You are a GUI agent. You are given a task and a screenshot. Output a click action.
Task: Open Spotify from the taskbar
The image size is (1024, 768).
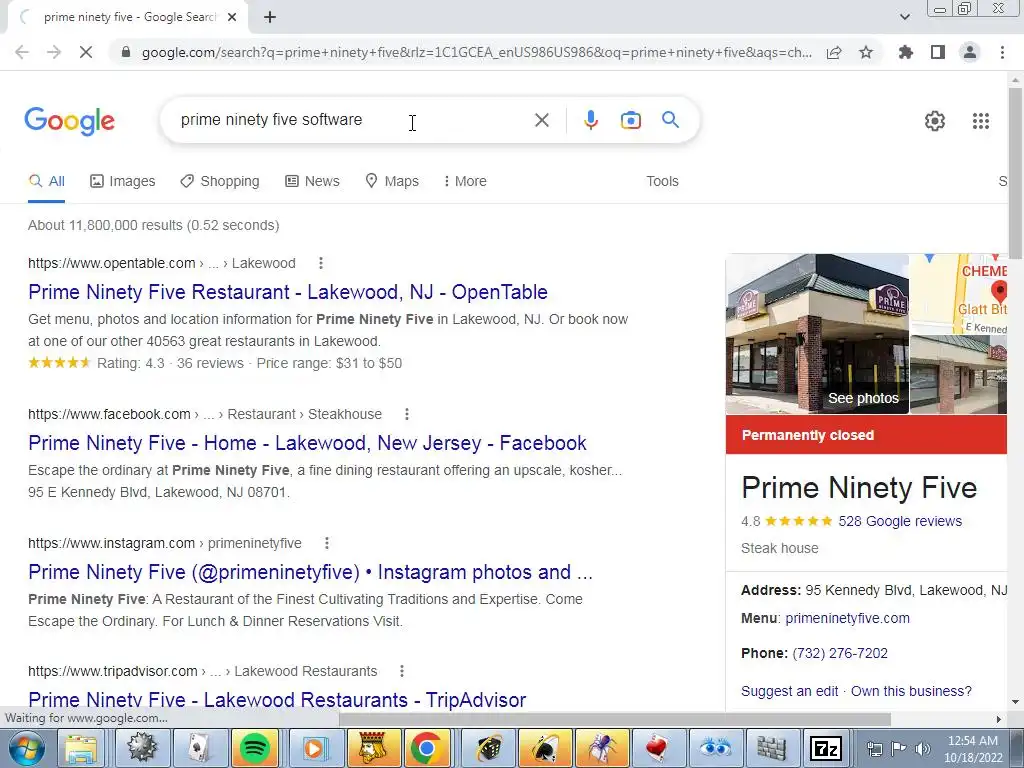[255, 748]
